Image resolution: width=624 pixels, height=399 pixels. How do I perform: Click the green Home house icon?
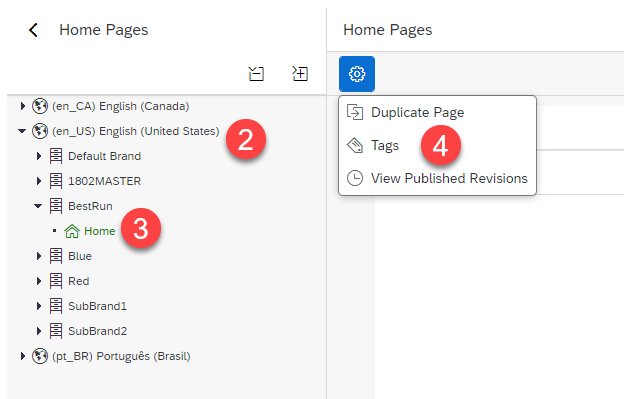point(72,231)
